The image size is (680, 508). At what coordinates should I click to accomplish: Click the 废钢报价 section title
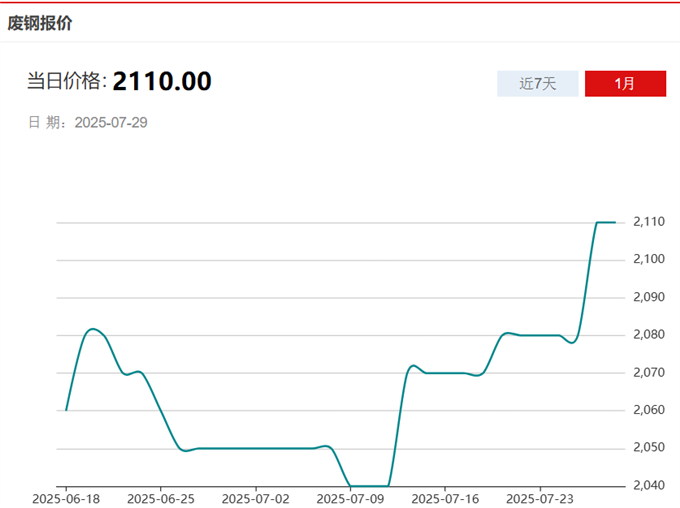pyautogui.click(x=40, y=22)
